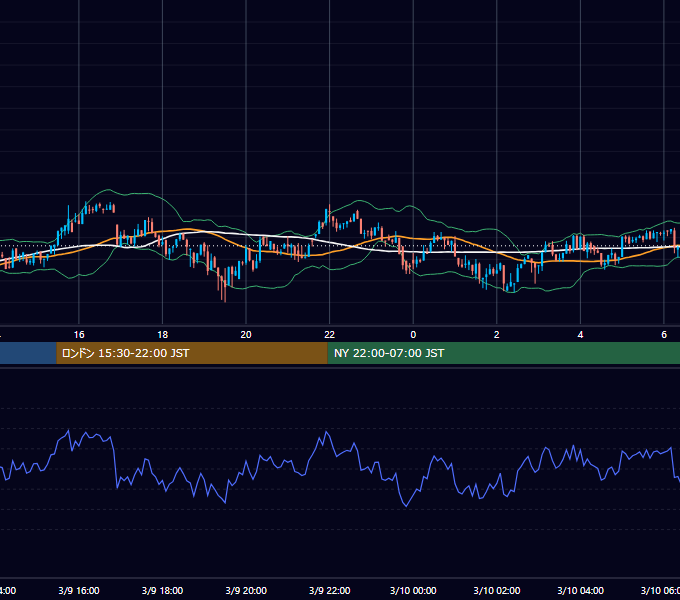Click the 16 hour axis label
This screenshot has height=600, width=680.
79,335
